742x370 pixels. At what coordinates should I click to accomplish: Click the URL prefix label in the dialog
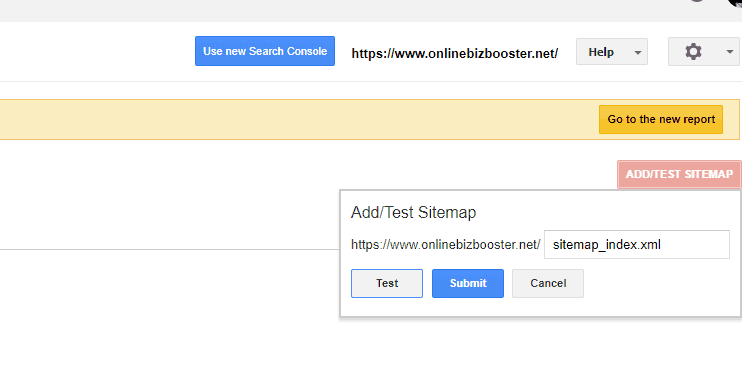(x=445, y=245)
